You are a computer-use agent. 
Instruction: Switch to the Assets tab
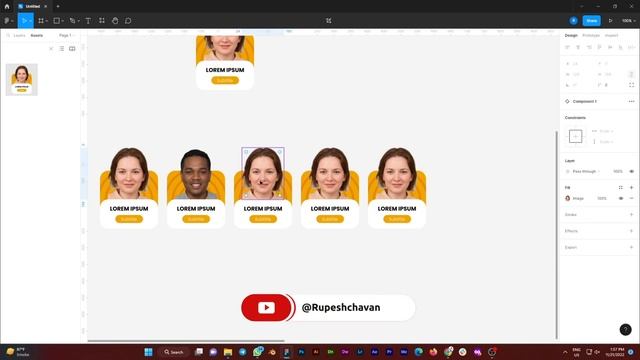(x=37, y=36)
